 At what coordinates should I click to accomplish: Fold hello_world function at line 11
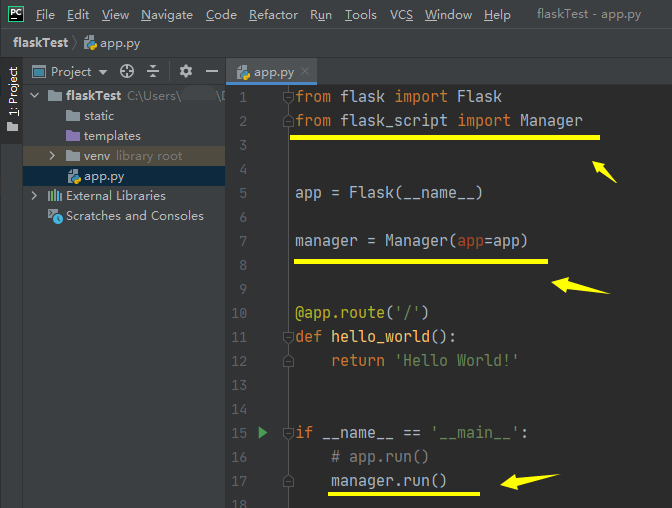tap(288, 337)
